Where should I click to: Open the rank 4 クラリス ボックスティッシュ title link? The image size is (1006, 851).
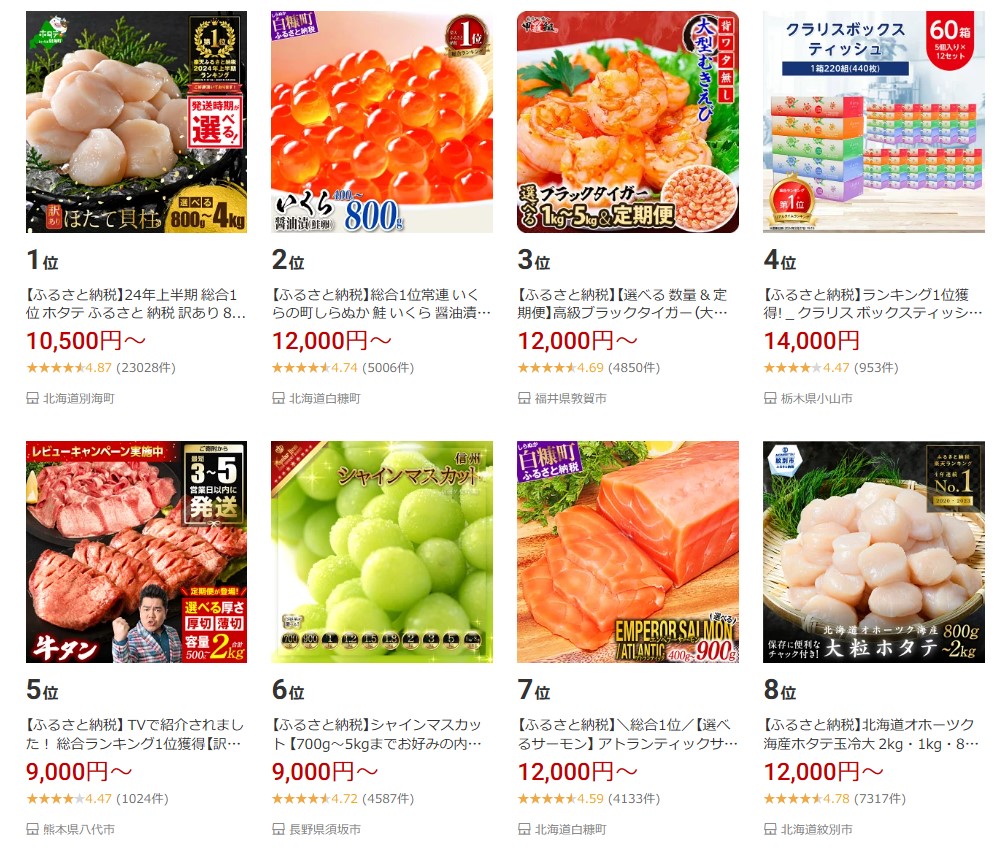pyautogui.click(x=873, y=304)
